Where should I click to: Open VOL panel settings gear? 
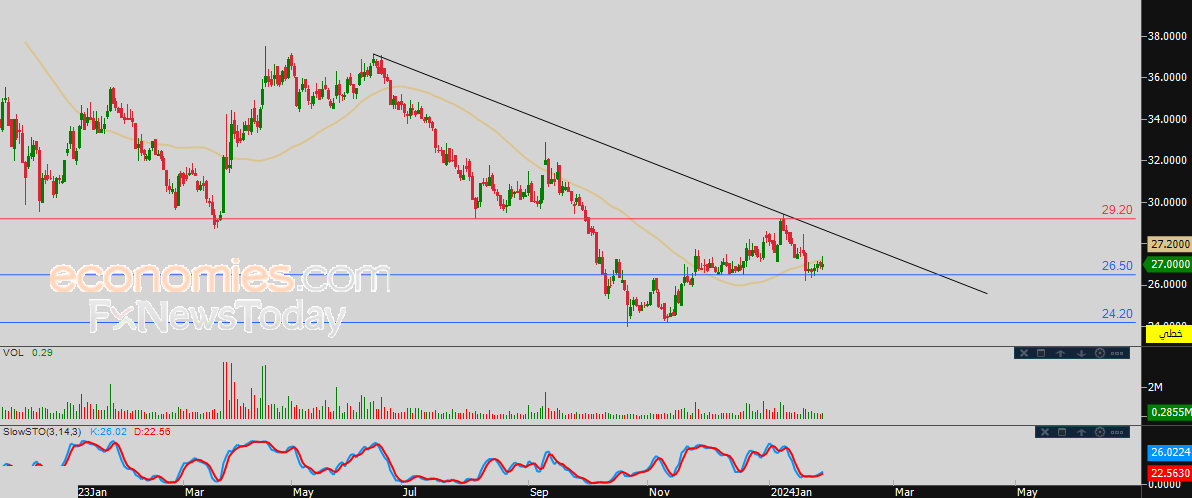(1099, 353)
